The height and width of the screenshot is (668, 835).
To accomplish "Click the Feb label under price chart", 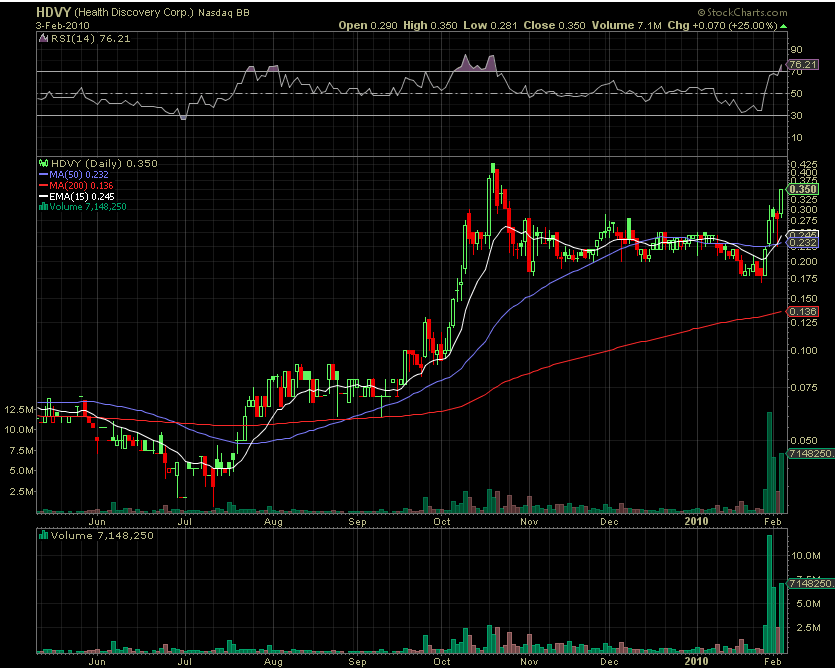I will 772,522.
